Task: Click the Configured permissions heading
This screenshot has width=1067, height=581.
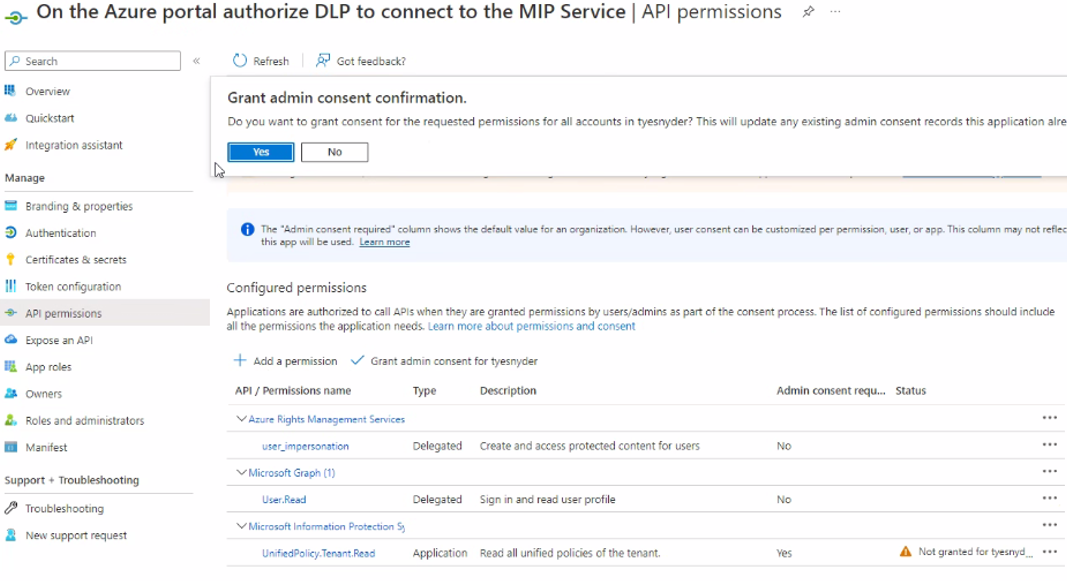Action: [x=297, y=288]
